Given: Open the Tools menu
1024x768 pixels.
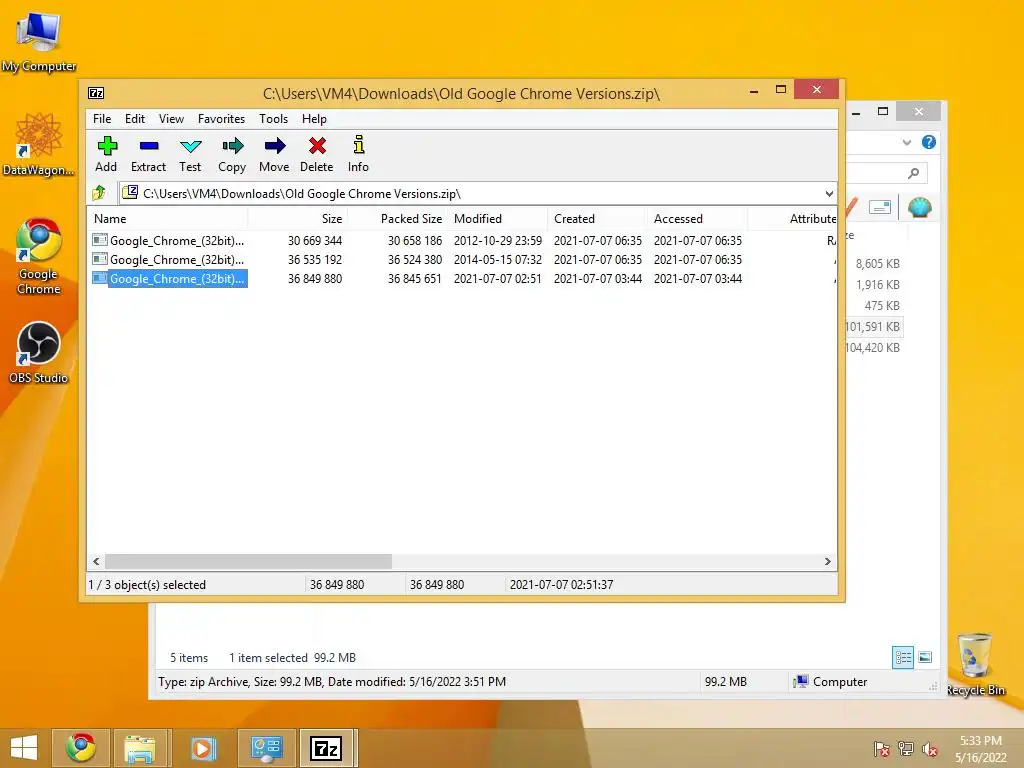Looking at the screenshot, I should click(273, 119).
